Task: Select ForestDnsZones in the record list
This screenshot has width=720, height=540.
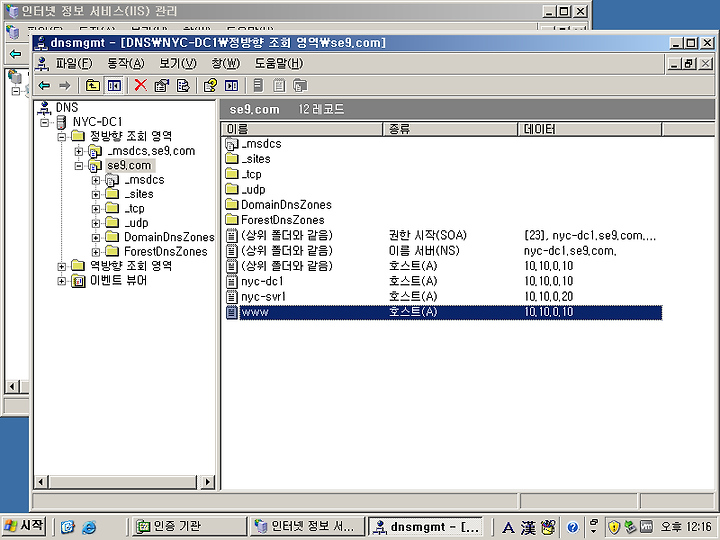Action: click(x=282, y=220)
